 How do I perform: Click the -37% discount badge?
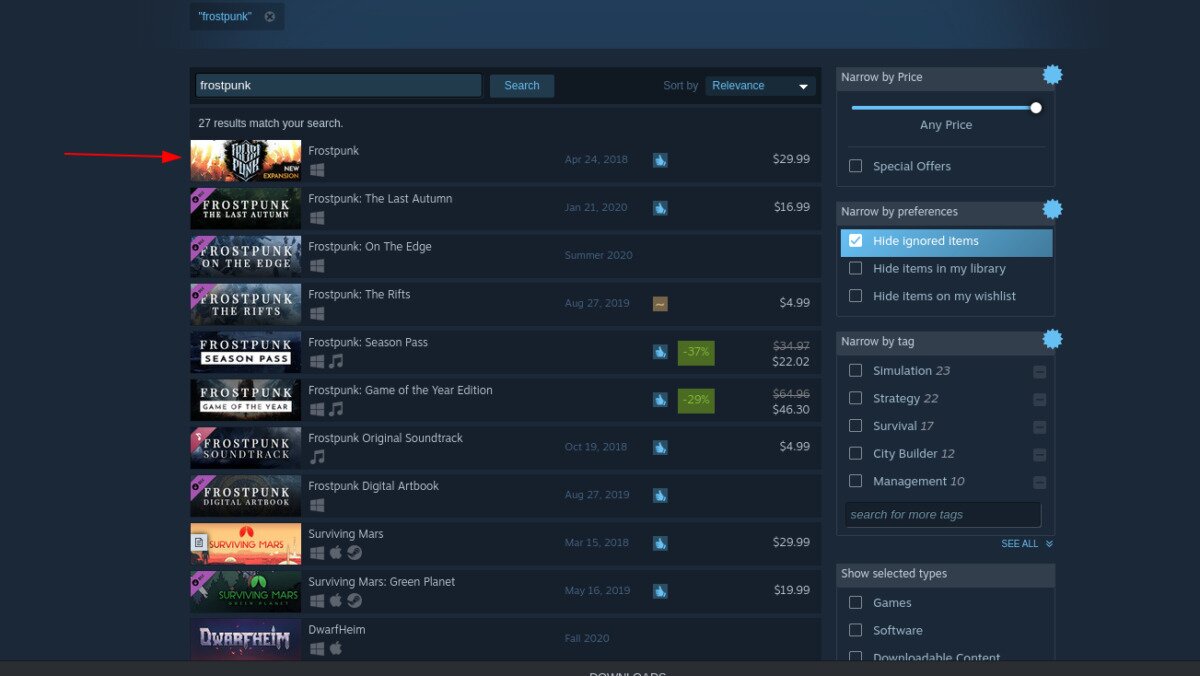tap(696, 352)
